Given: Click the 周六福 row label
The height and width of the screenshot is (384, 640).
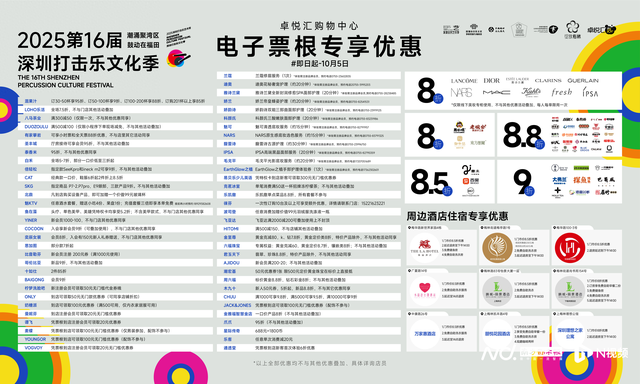Looking at the screenshot, I should (x=230, y=280).
